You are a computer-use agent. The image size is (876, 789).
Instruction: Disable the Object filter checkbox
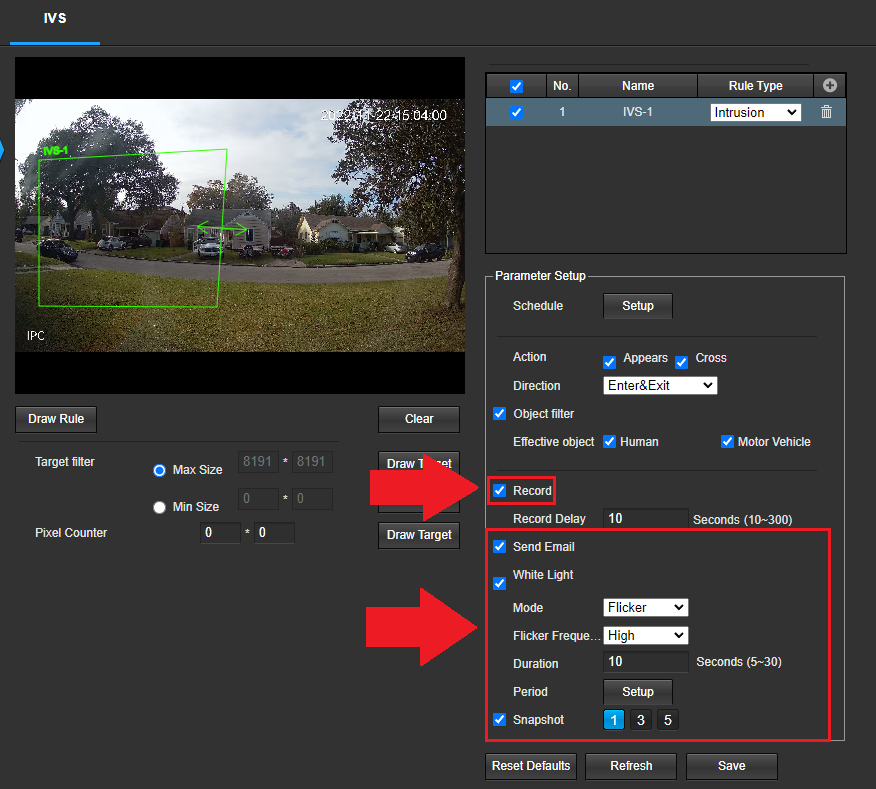pos(499,413)
